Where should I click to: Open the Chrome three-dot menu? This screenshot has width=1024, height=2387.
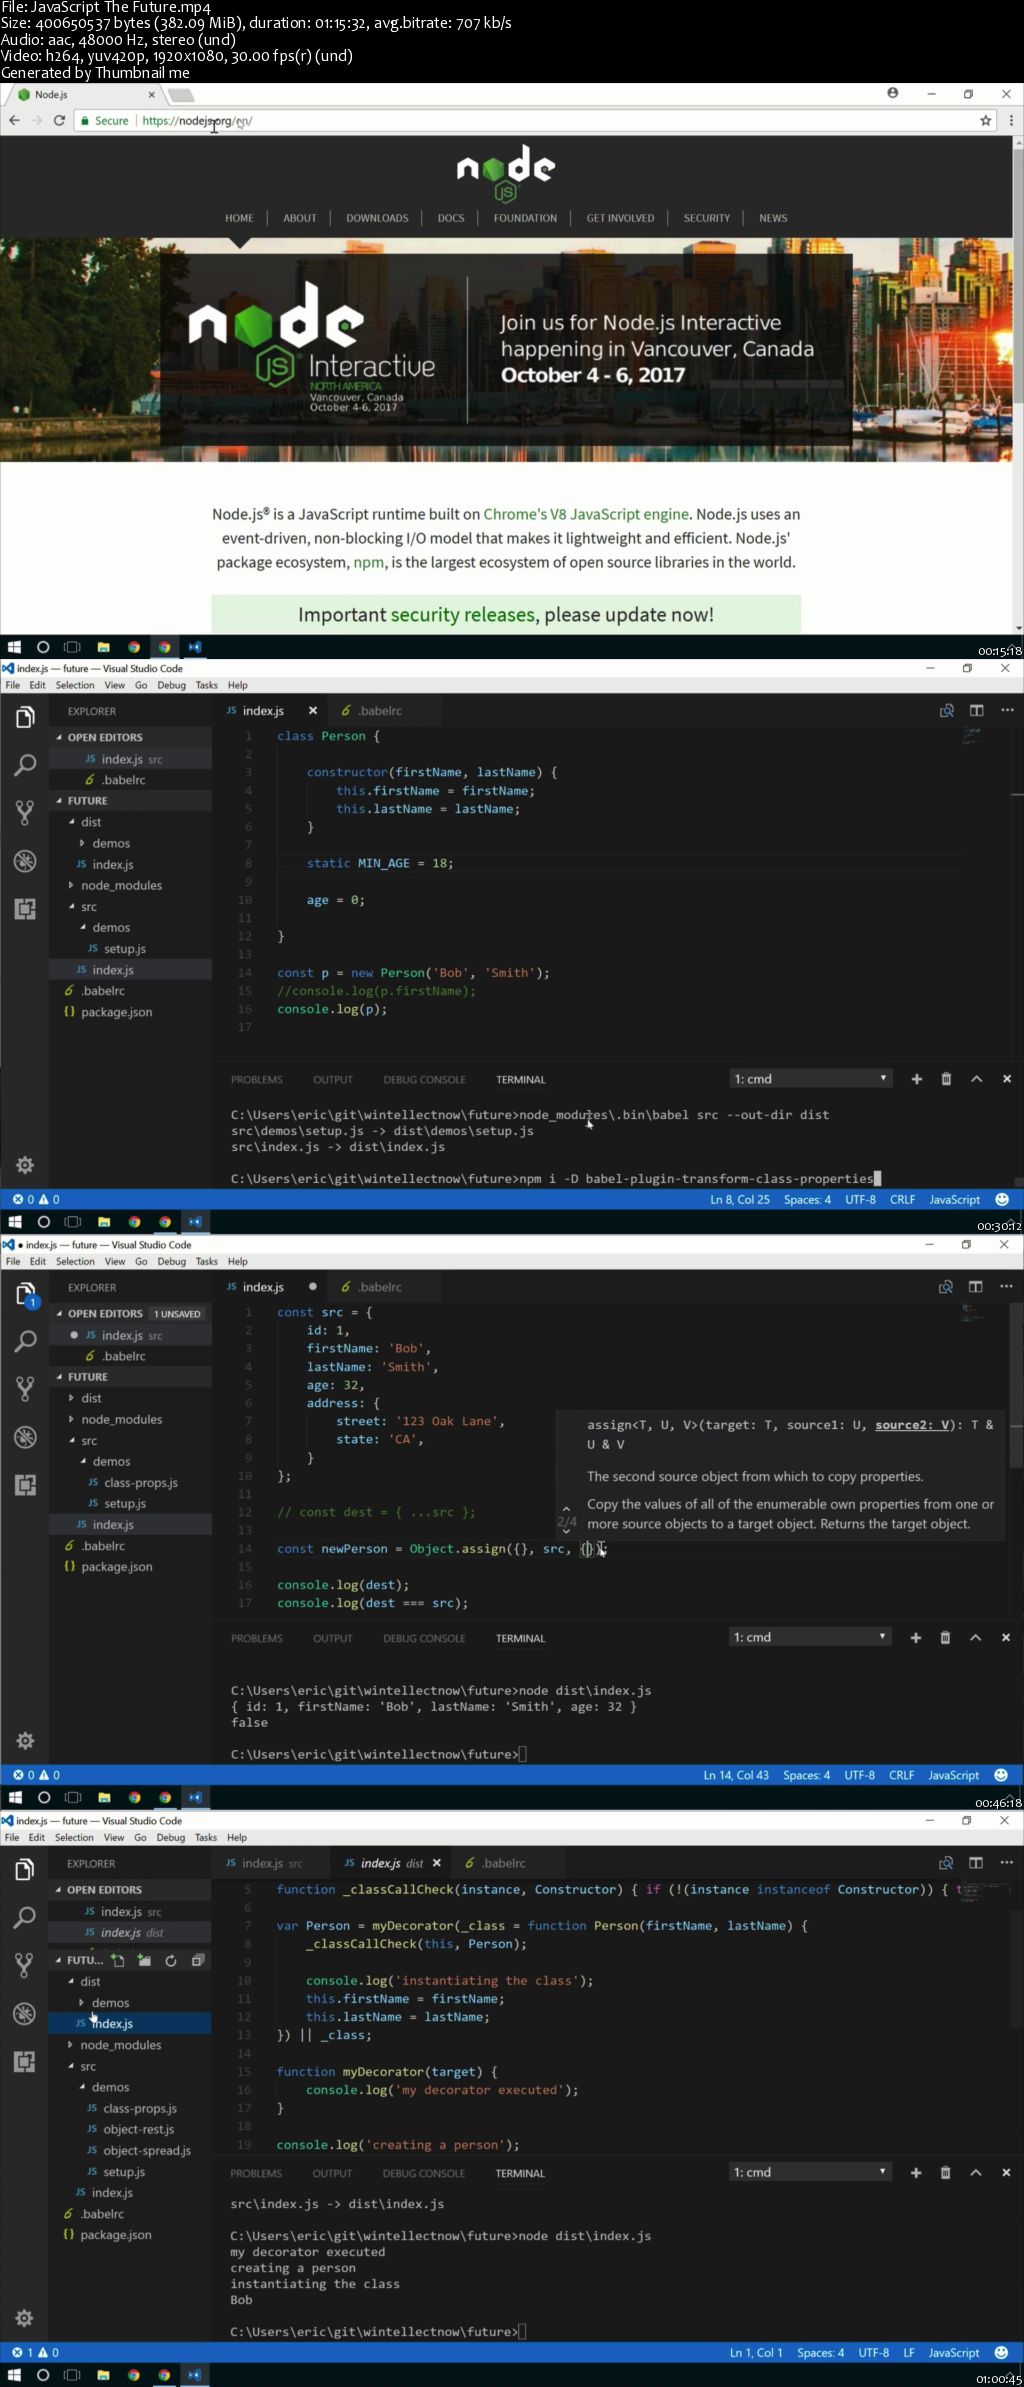coord(1010,121)
